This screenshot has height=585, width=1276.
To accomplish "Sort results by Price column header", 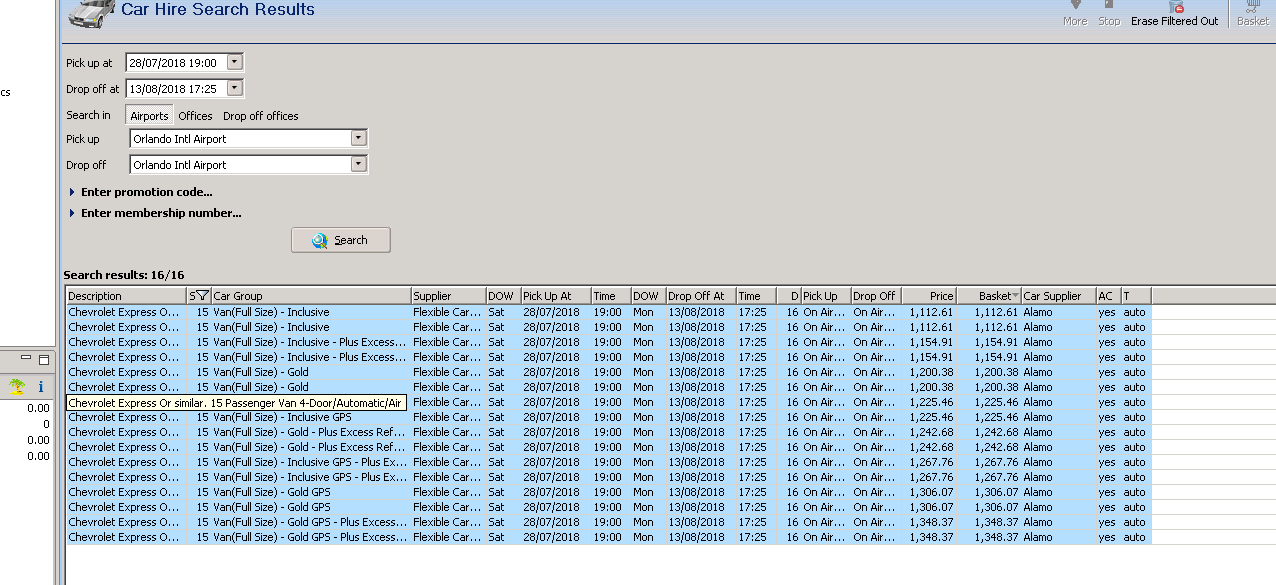I will (928, 296).
